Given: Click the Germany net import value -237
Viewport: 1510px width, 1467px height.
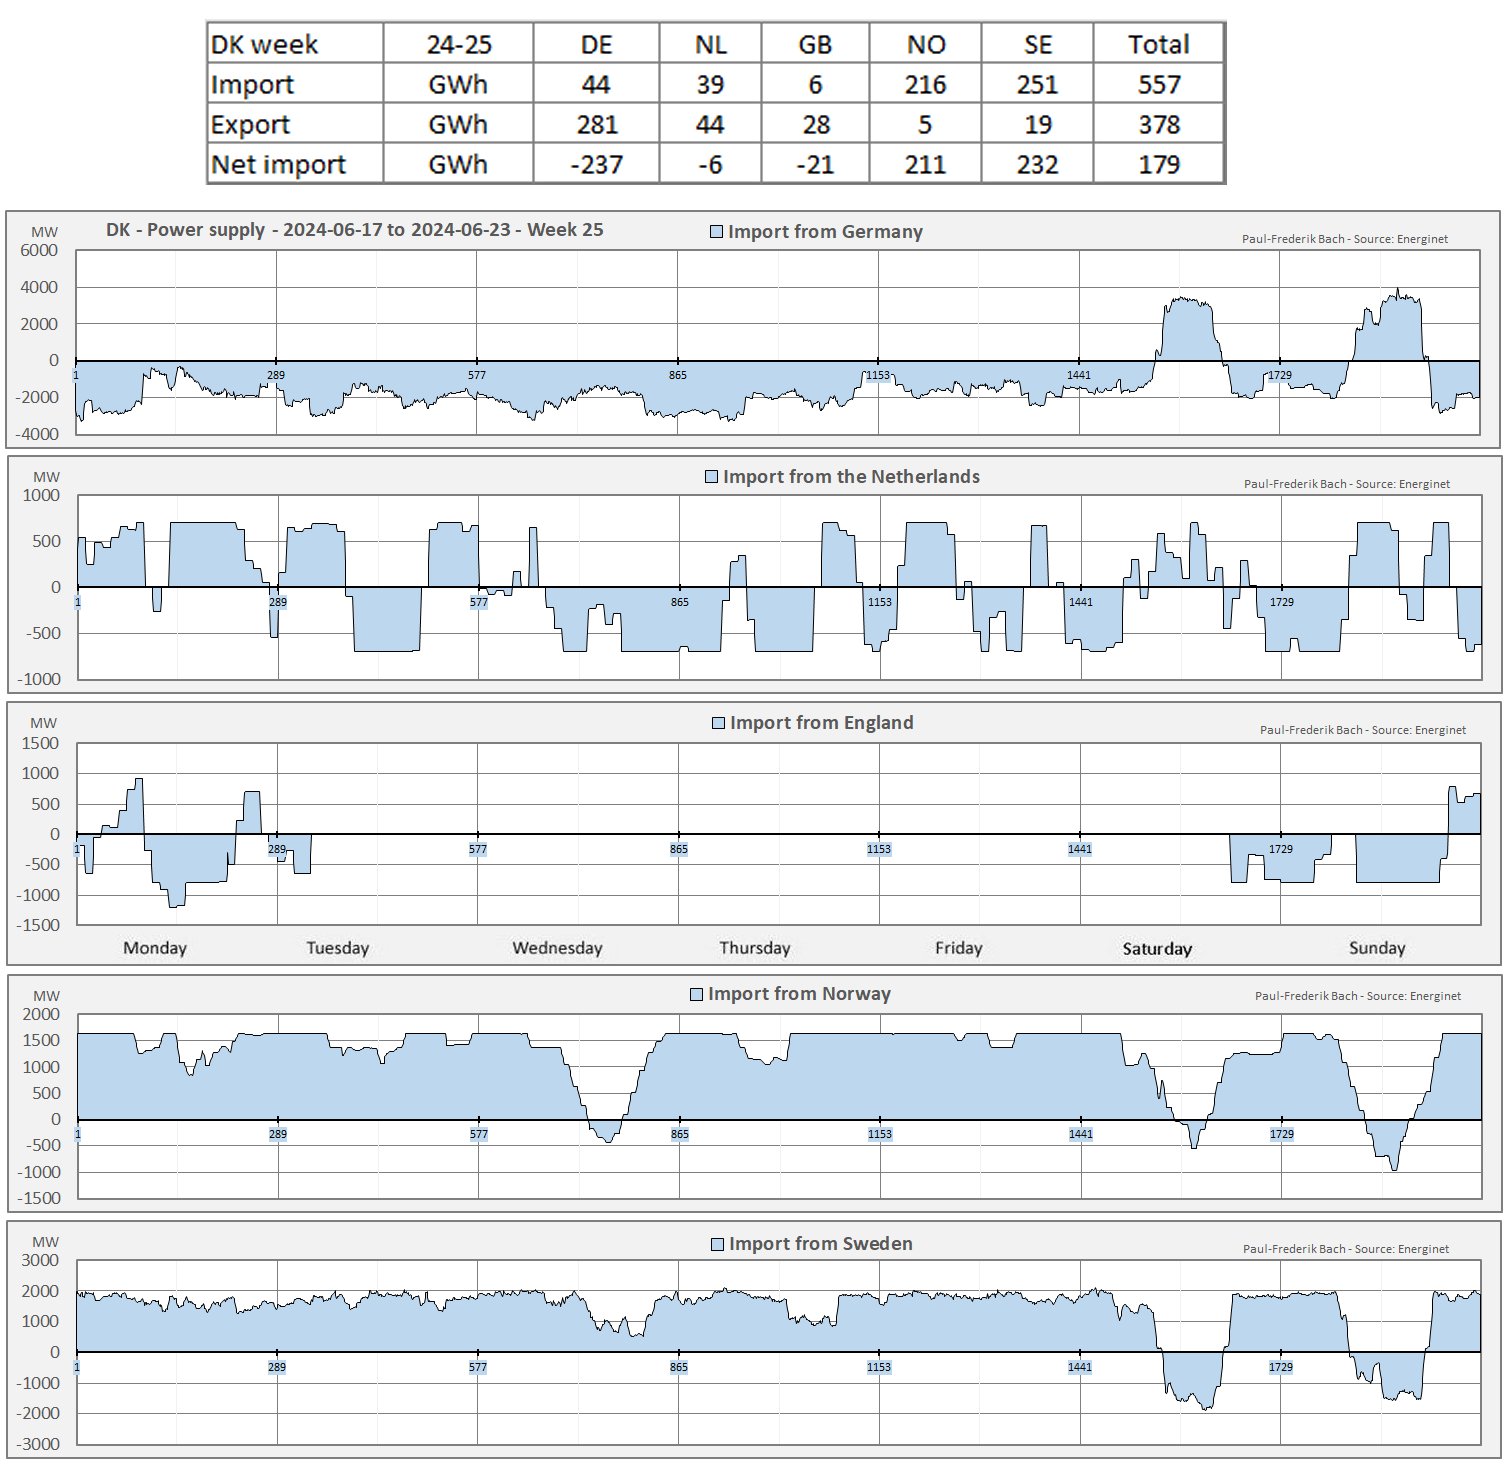Looking at the screenshot, I should pos(596,164).
